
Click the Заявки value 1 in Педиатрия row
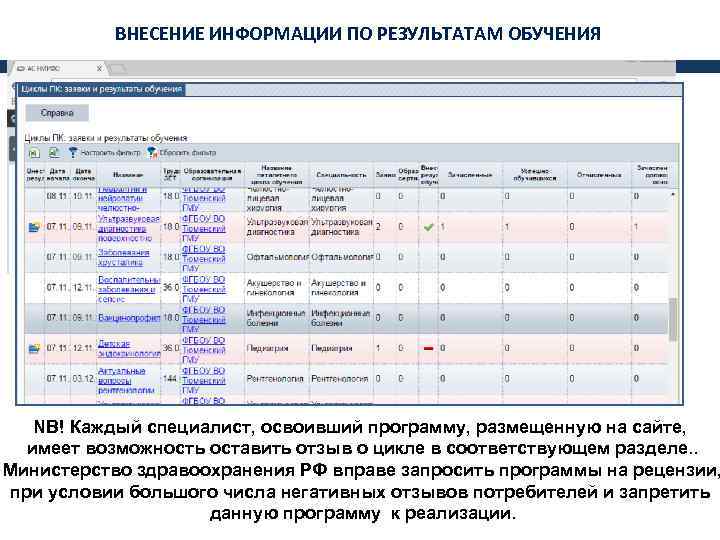(x=378, y=349)
